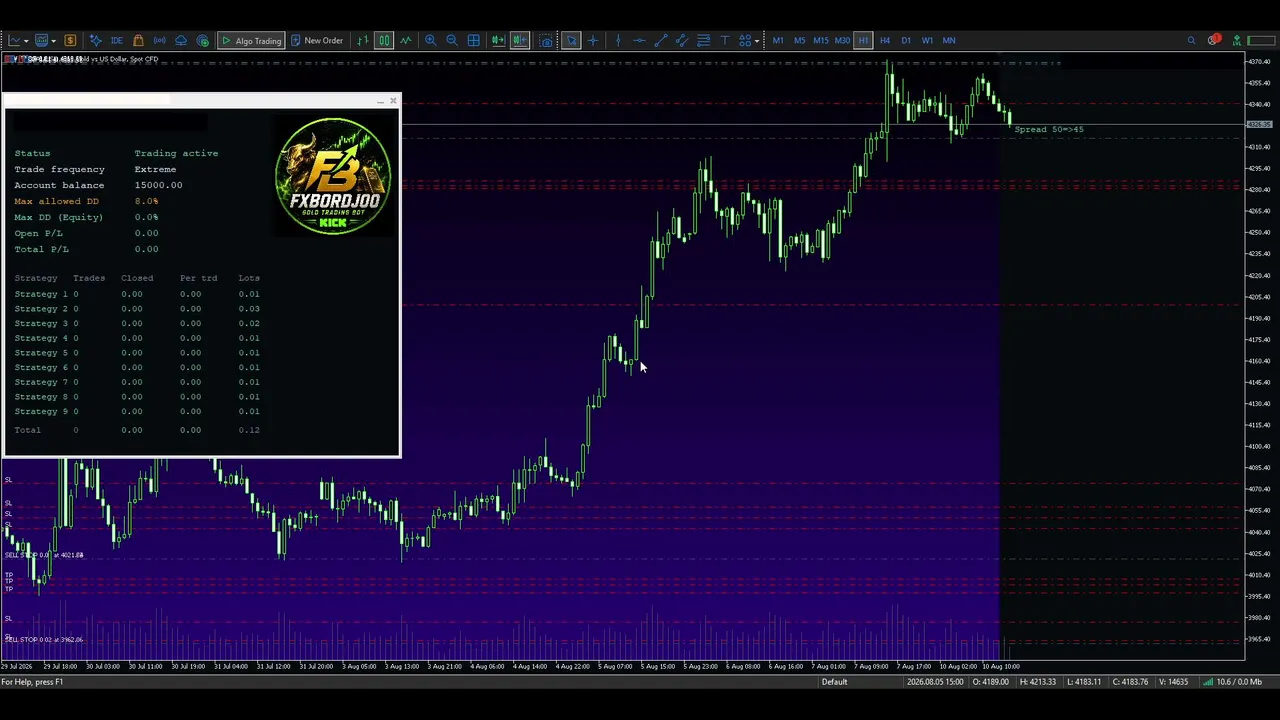Image resolution: width=1280 pixels, height=720 pixels.
Task: Click the connection status icon in toolbar
Action: [1237, 40]
